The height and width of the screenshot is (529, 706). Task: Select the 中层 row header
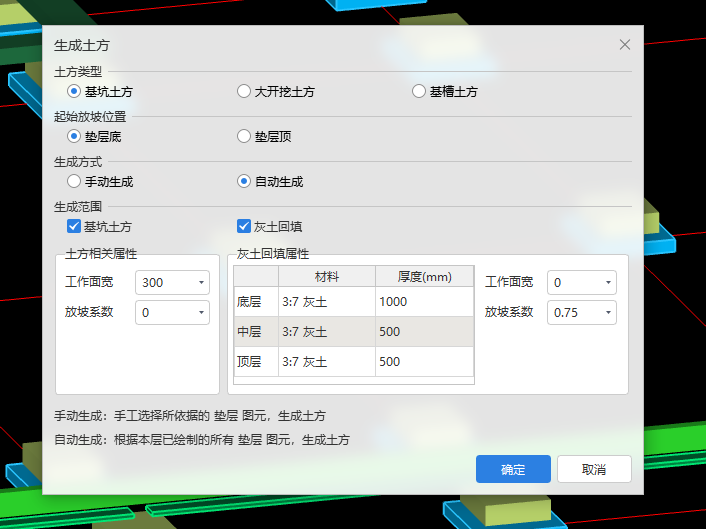[x=256, y=332]
